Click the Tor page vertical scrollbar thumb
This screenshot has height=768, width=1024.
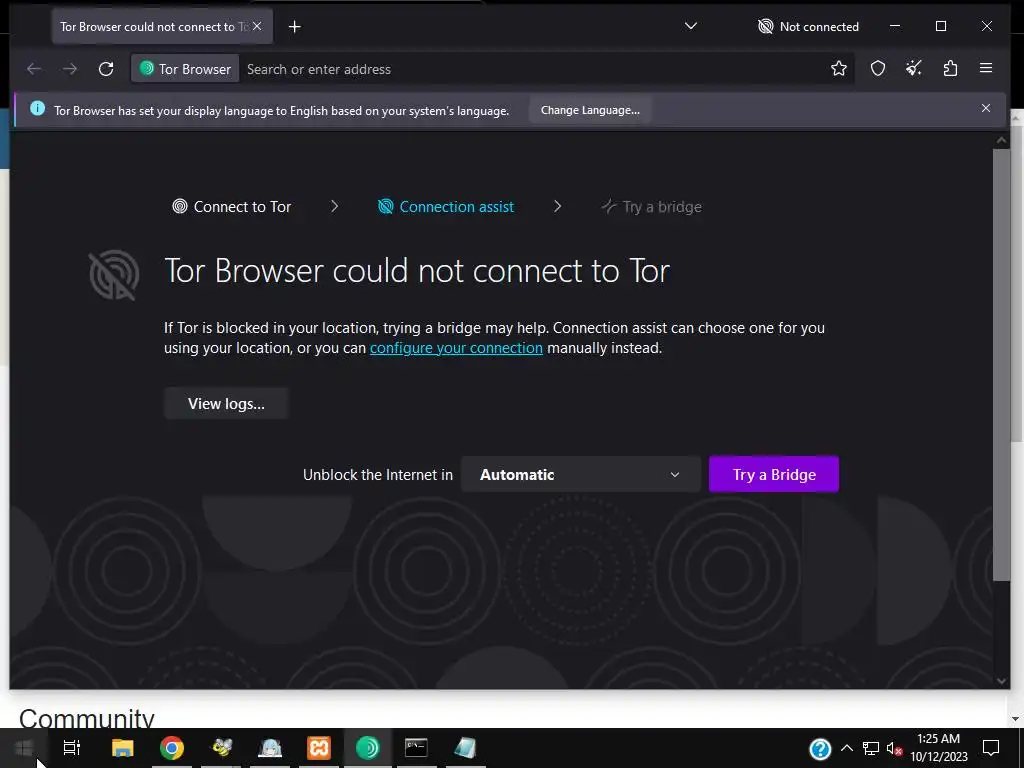(x=1001, y=364)
